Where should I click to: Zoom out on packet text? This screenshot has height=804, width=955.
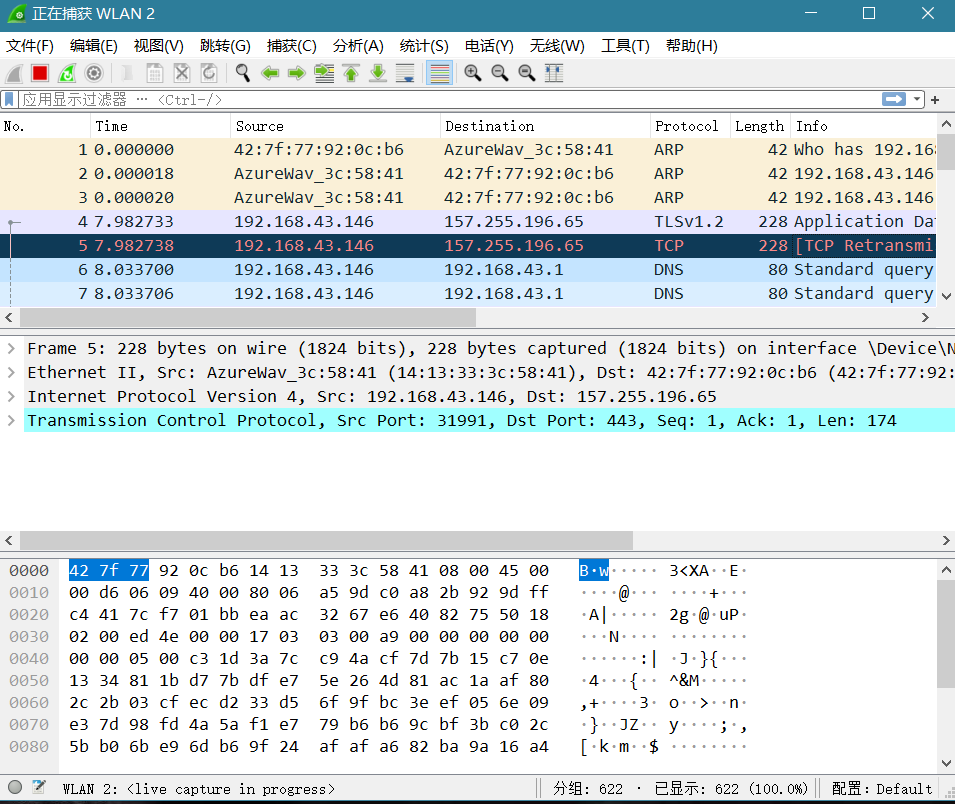[499, 74]
